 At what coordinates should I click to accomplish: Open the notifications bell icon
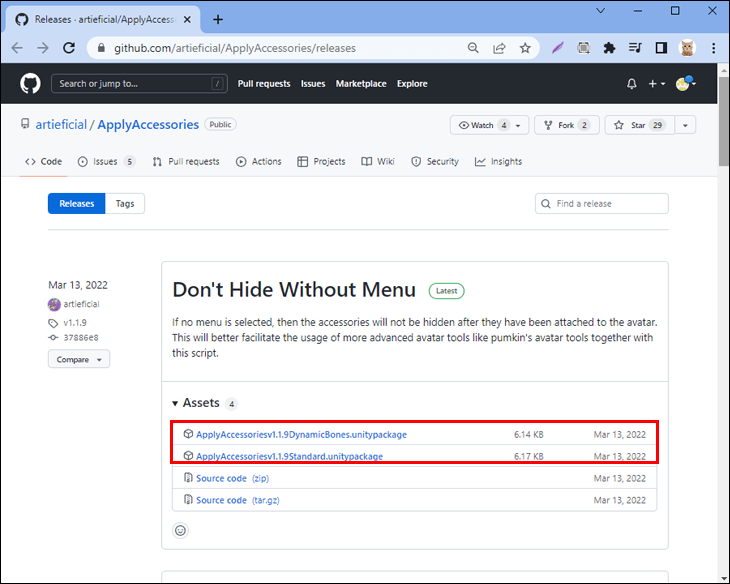[631, 84]
